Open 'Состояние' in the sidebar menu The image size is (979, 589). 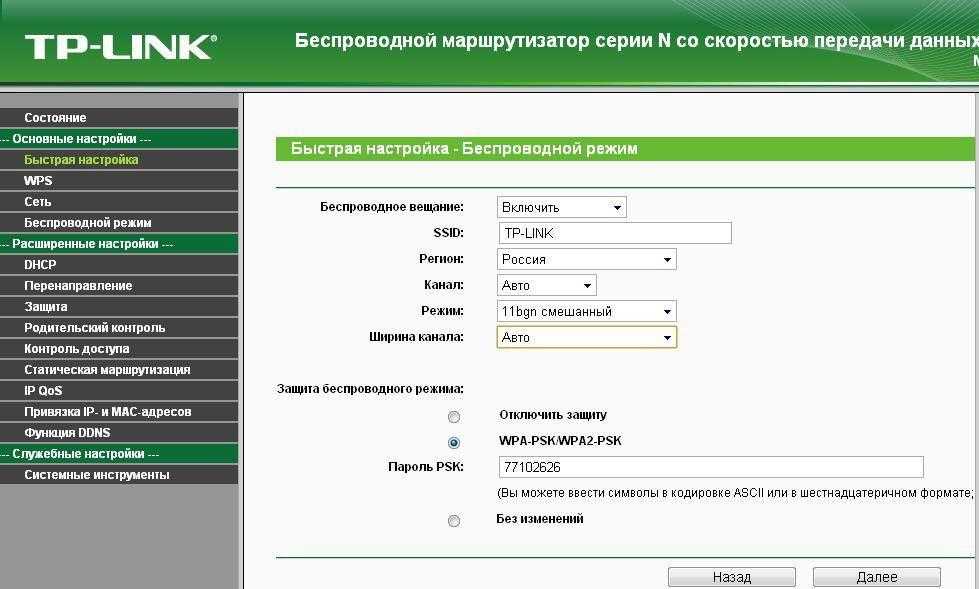(x=55, y=118)
